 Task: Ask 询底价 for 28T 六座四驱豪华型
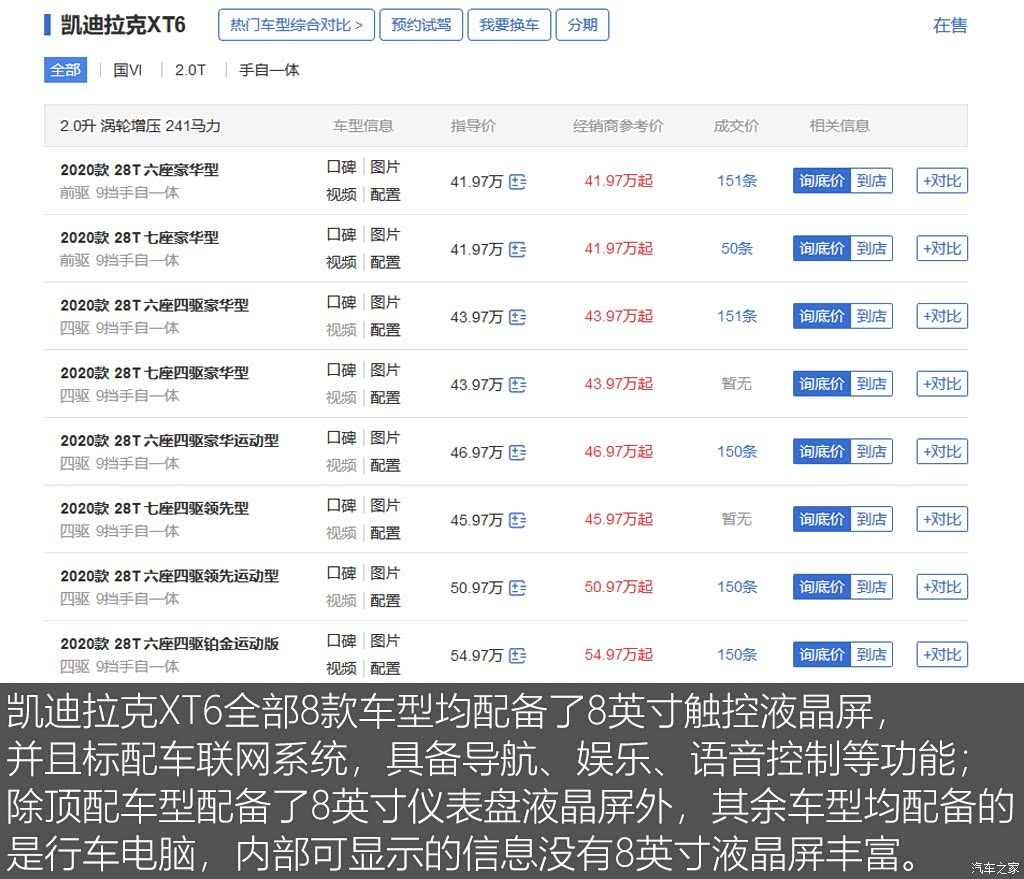tap(822, 317)
